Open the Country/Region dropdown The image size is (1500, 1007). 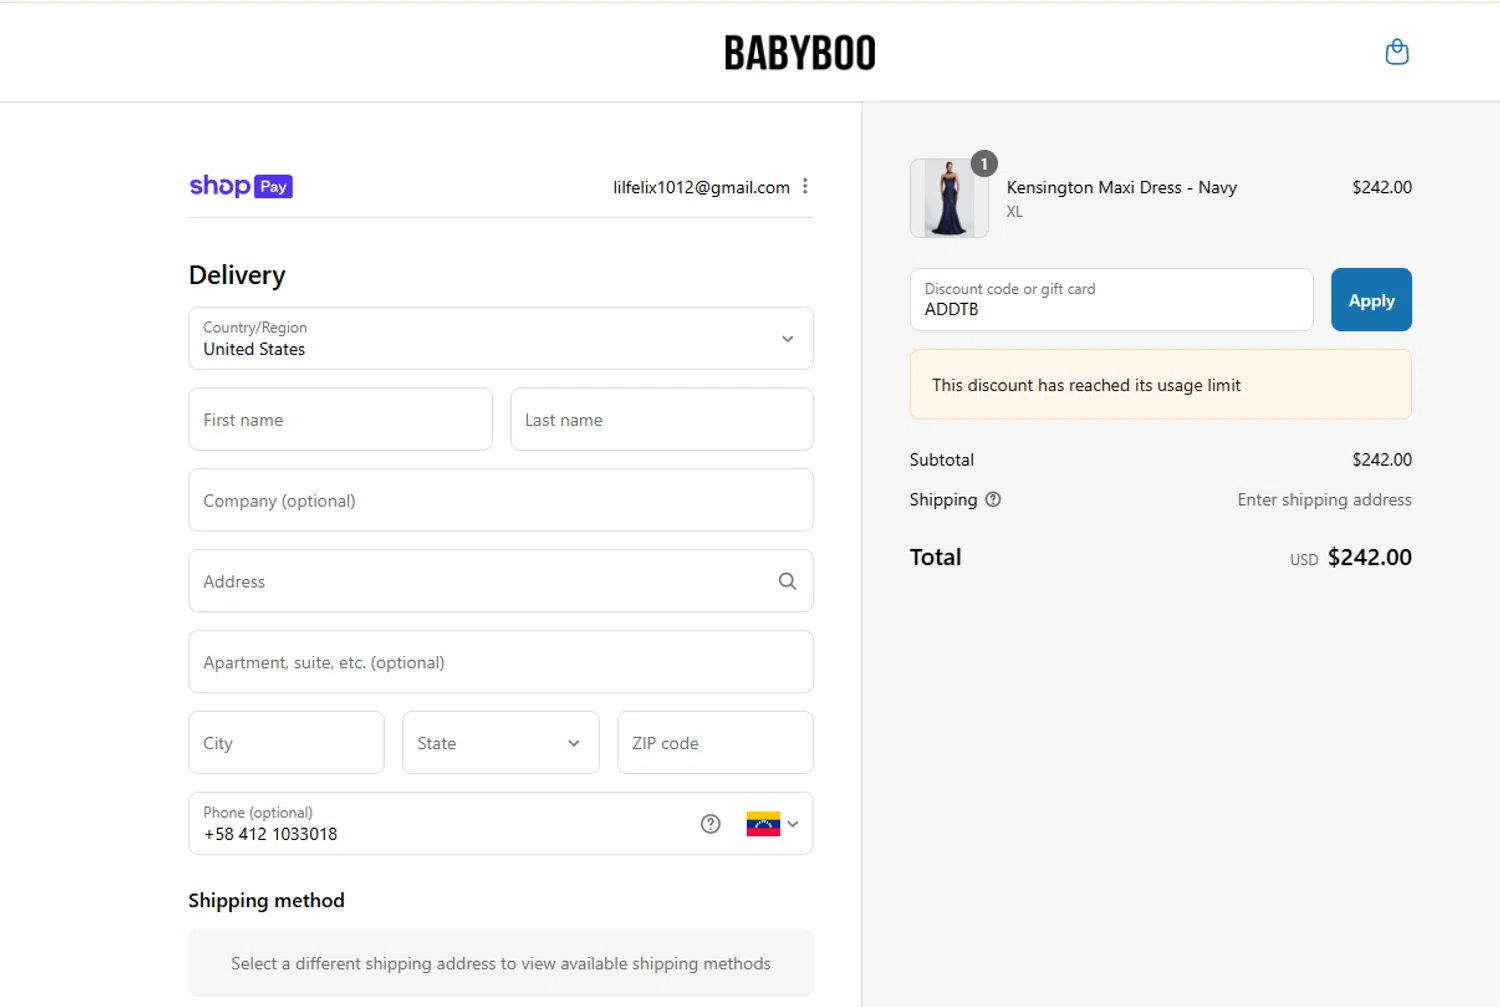[501, 338]
